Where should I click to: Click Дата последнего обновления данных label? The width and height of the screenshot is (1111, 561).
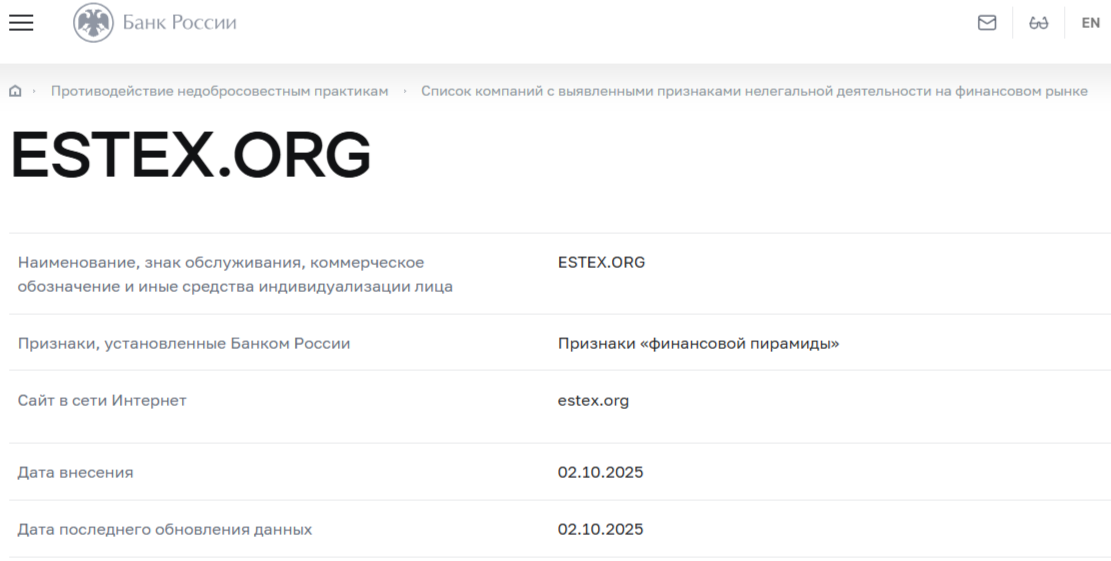point(165,529)
